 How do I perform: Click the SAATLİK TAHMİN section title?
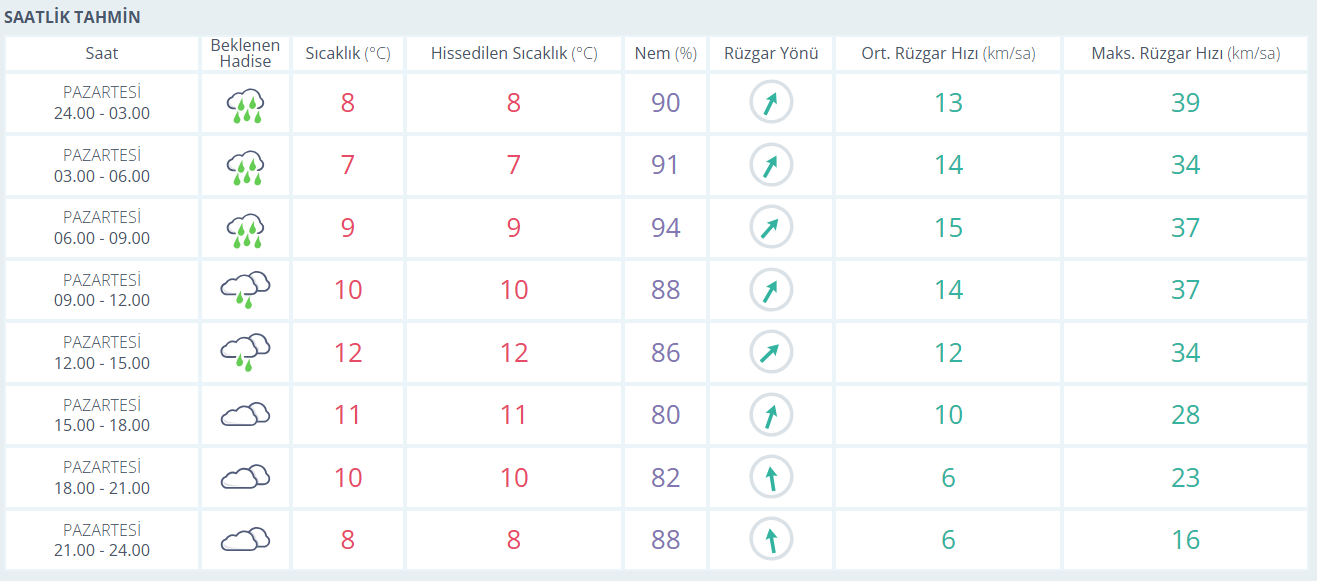72,18
